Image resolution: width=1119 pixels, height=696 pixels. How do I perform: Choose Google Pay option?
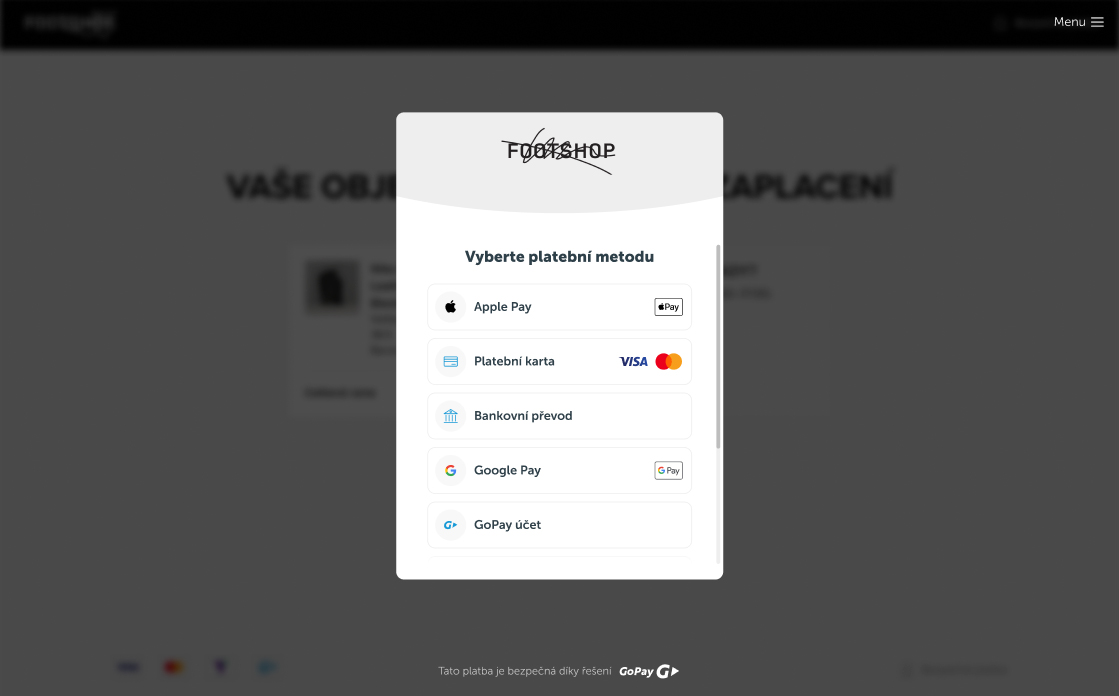(560, 470)
